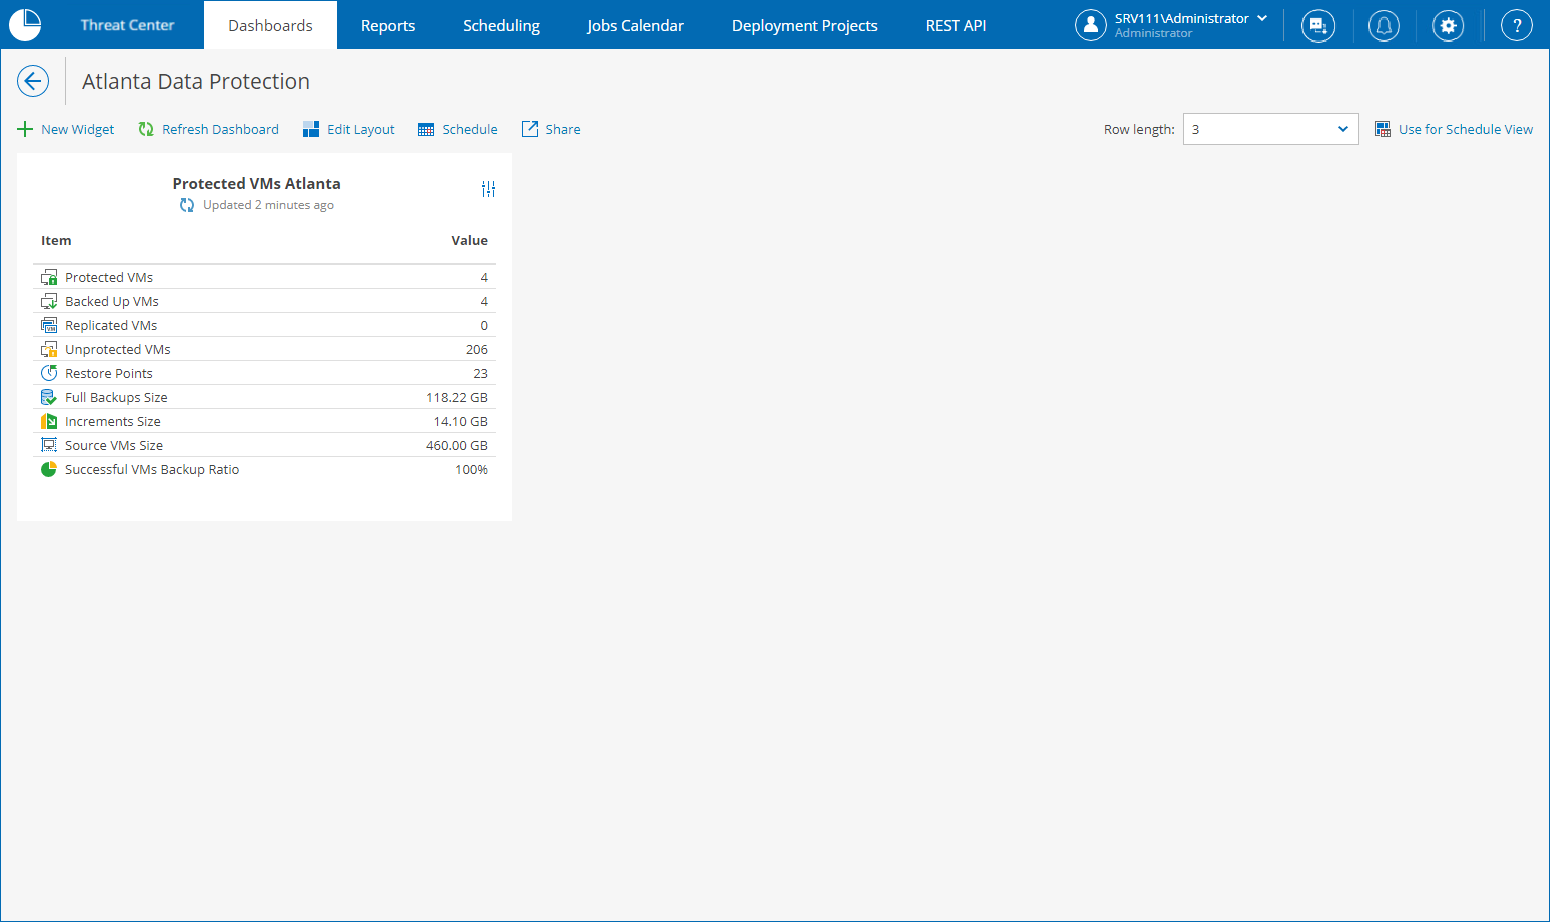Click the Replicated VMs value 0
Screen dimensions: 1550x922
tap(484, 325)
